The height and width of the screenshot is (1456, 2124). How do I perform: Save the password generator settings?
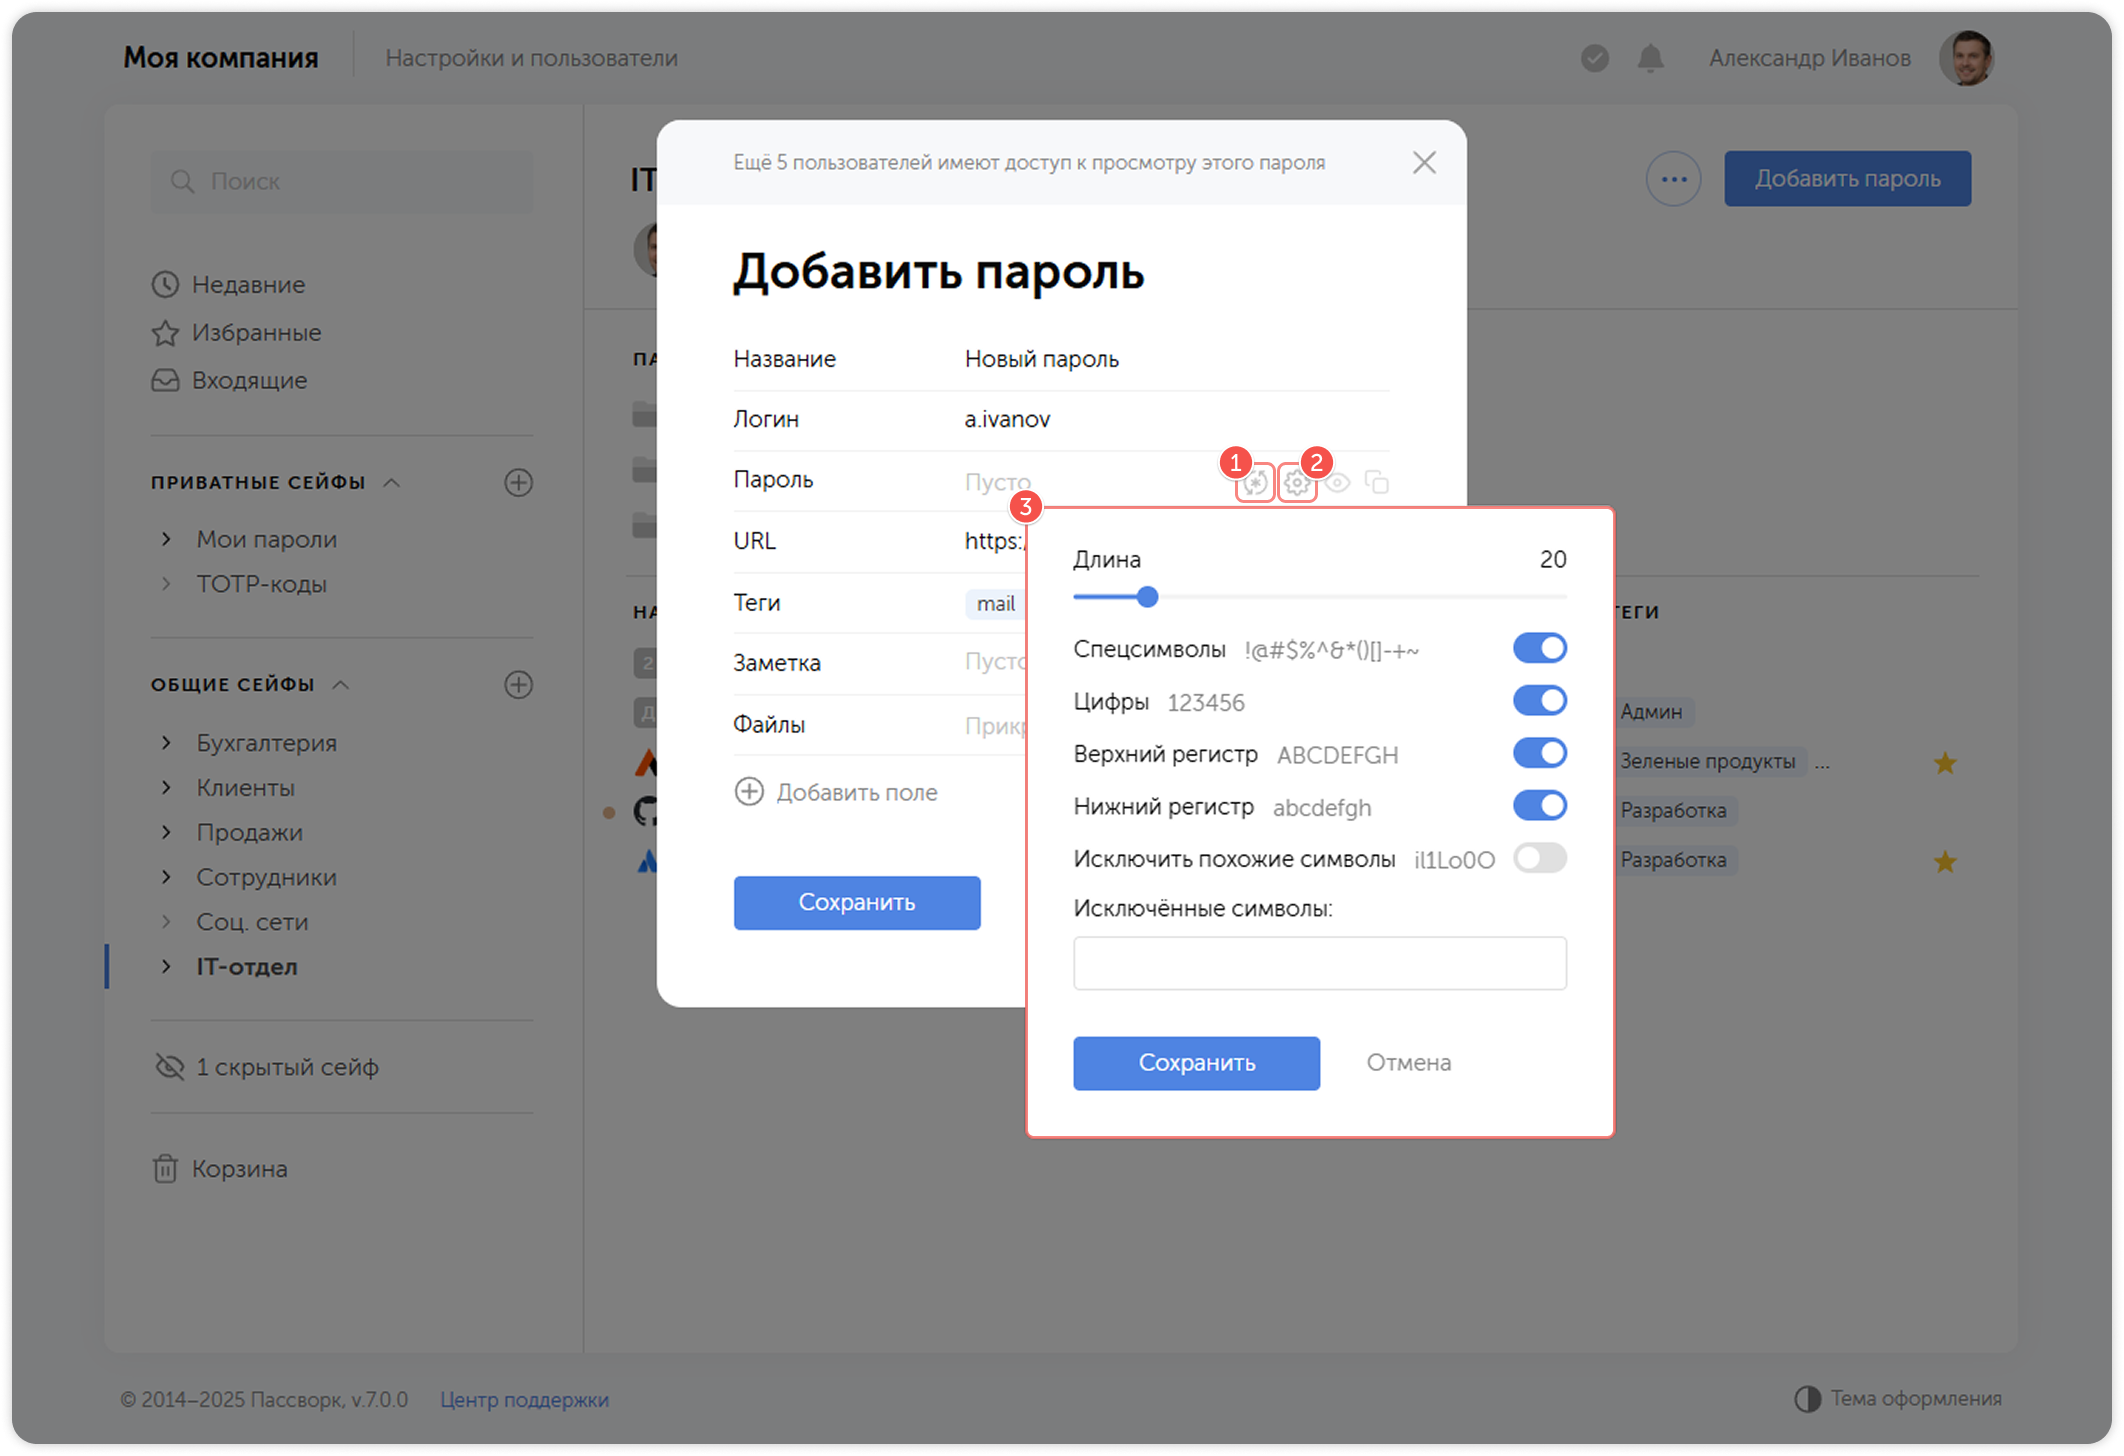point(1197,1063)
